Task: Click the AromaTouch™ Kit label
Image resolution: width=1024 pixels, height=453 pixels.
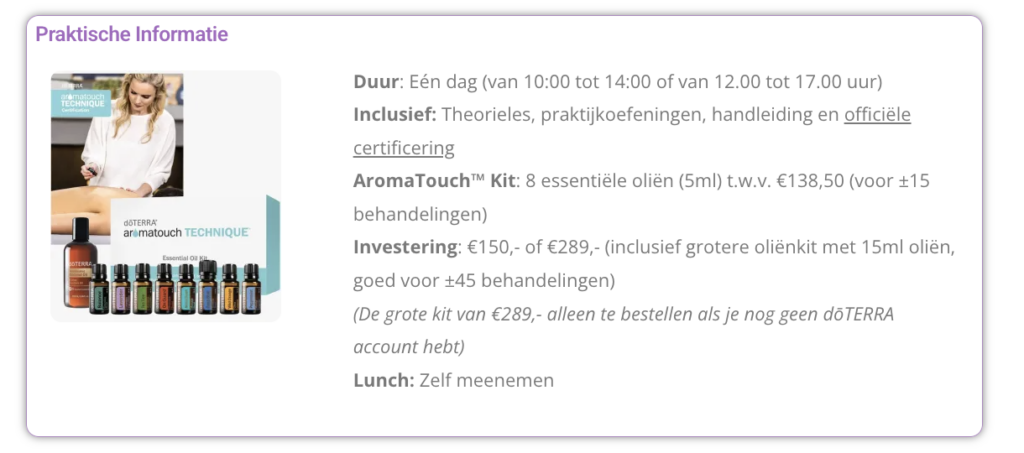Action: (x=435, y=181)
